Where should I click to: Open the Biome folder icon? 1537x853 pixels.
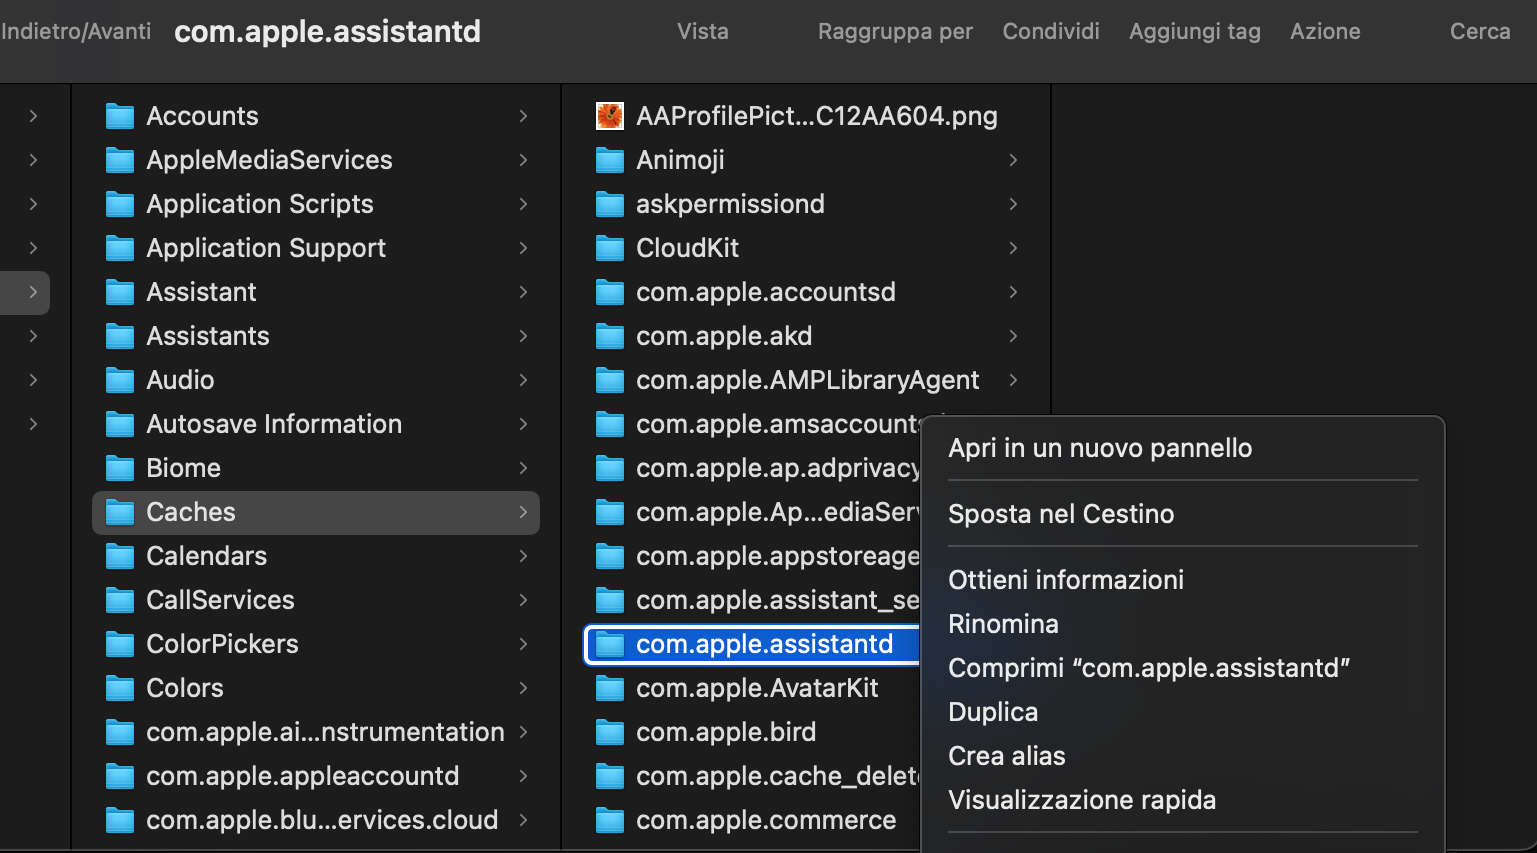(119, 468)
